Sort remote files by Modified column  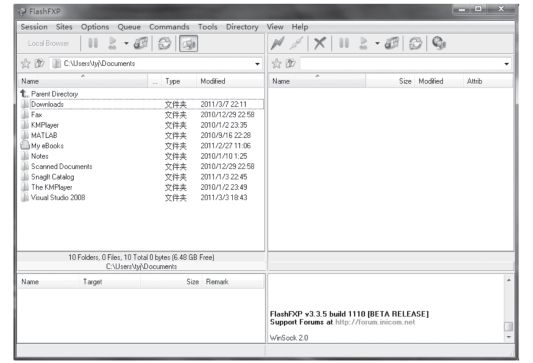(x=439, y=81)
